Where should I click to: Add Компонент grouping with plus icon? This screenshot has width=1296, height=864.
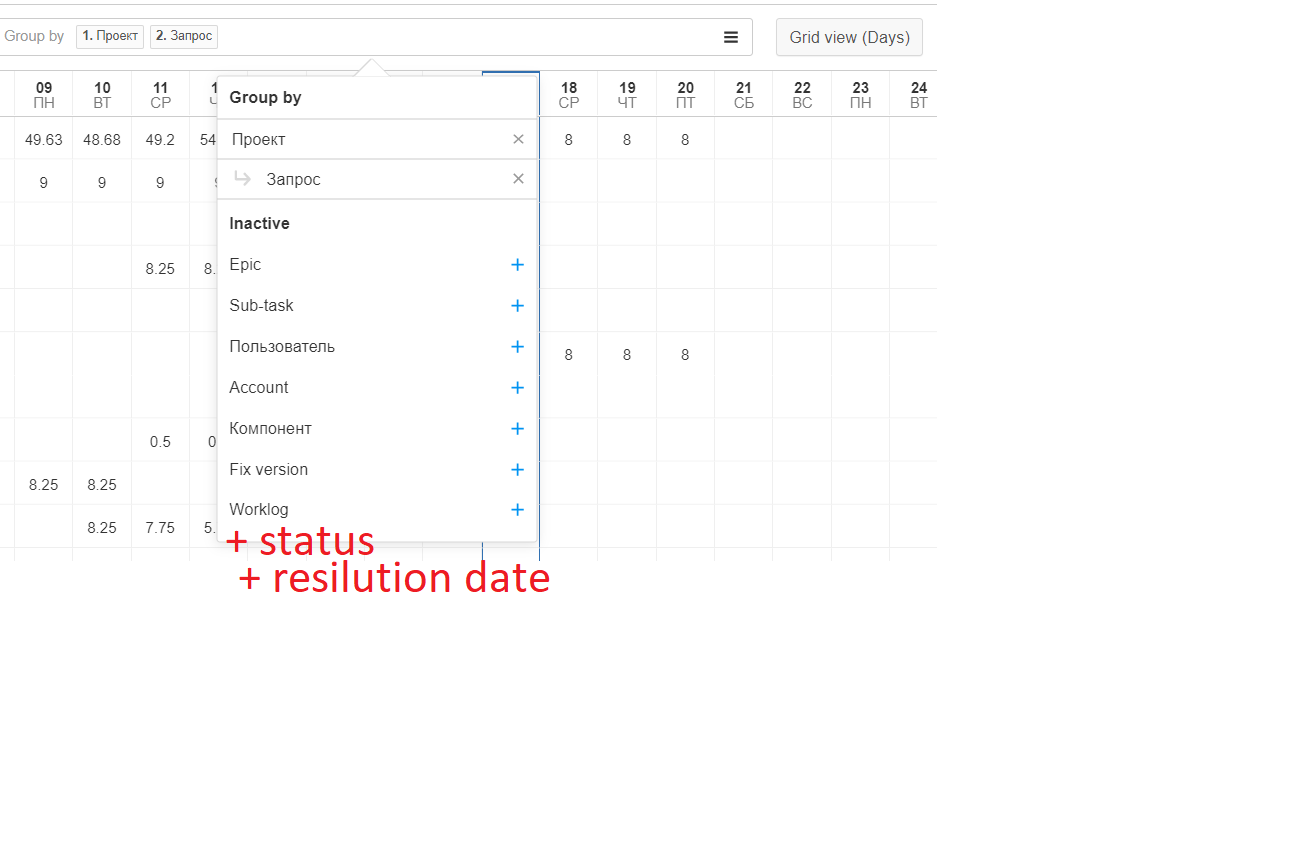coord(517,429)
